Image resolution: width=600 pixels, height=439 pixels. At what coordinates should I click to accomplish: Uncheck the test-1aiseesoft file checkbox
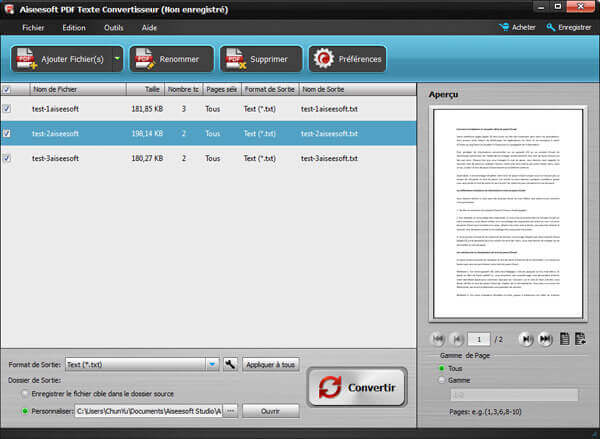click(x=7, y=109)
